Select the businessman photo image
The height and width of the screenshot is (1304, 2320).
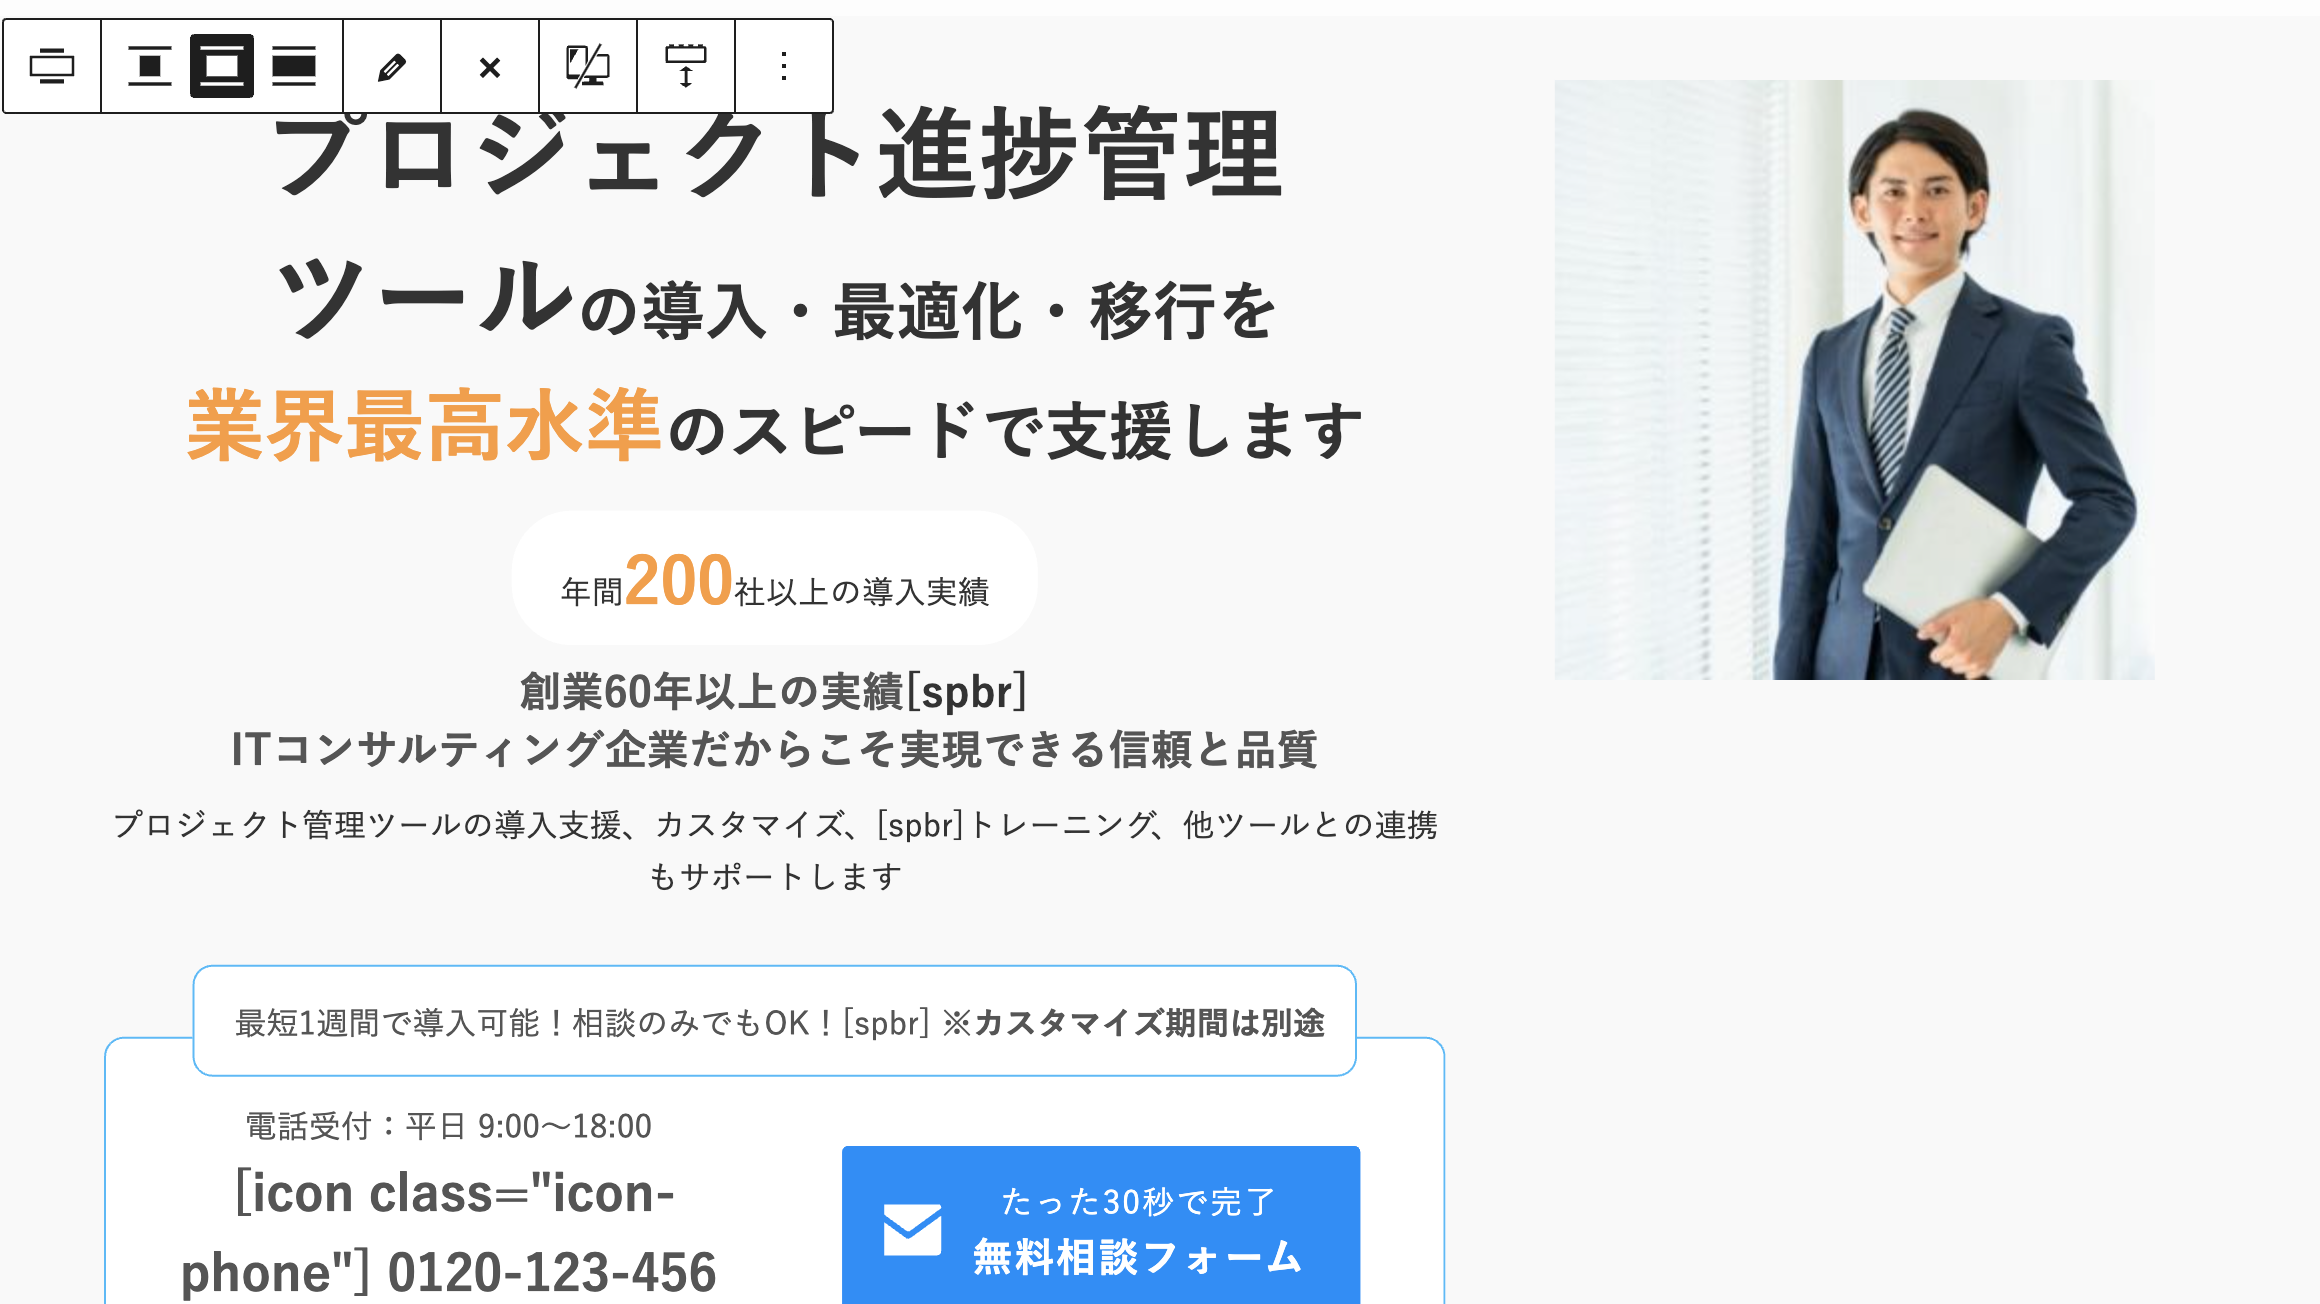(x=1854, y=380)
